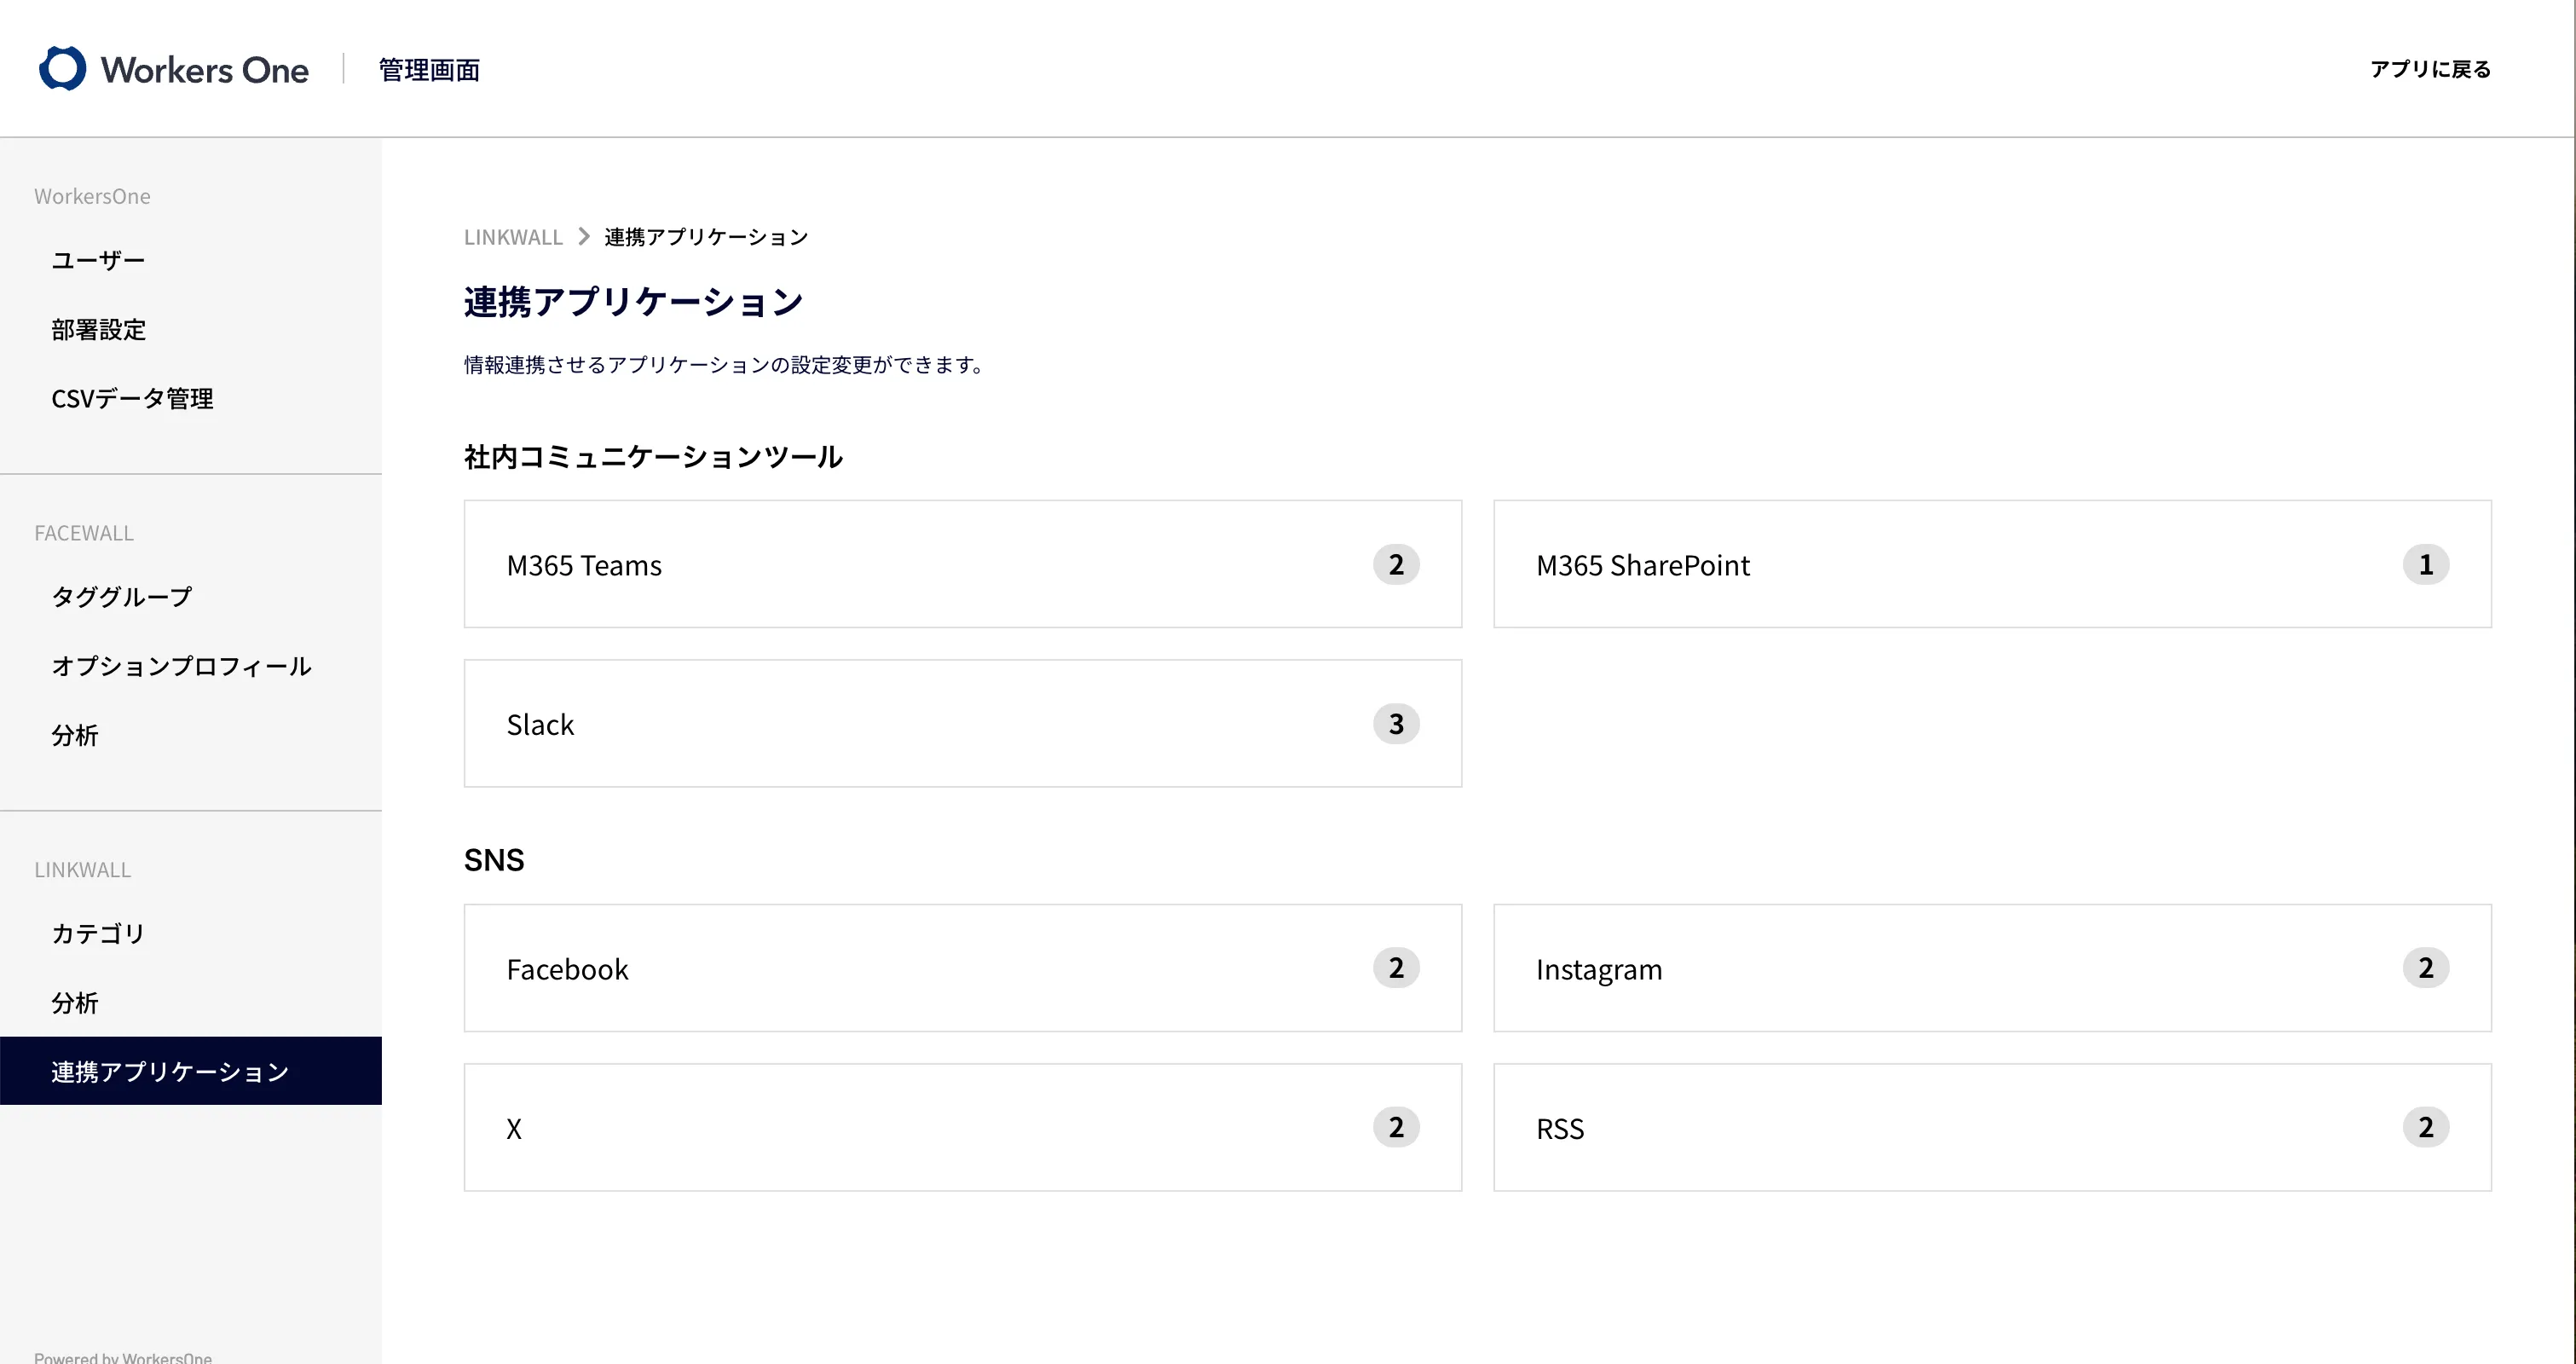Screen dimensions: 2576x1364
Task: Open the ユーザー menu item
Action: point(98,260)
